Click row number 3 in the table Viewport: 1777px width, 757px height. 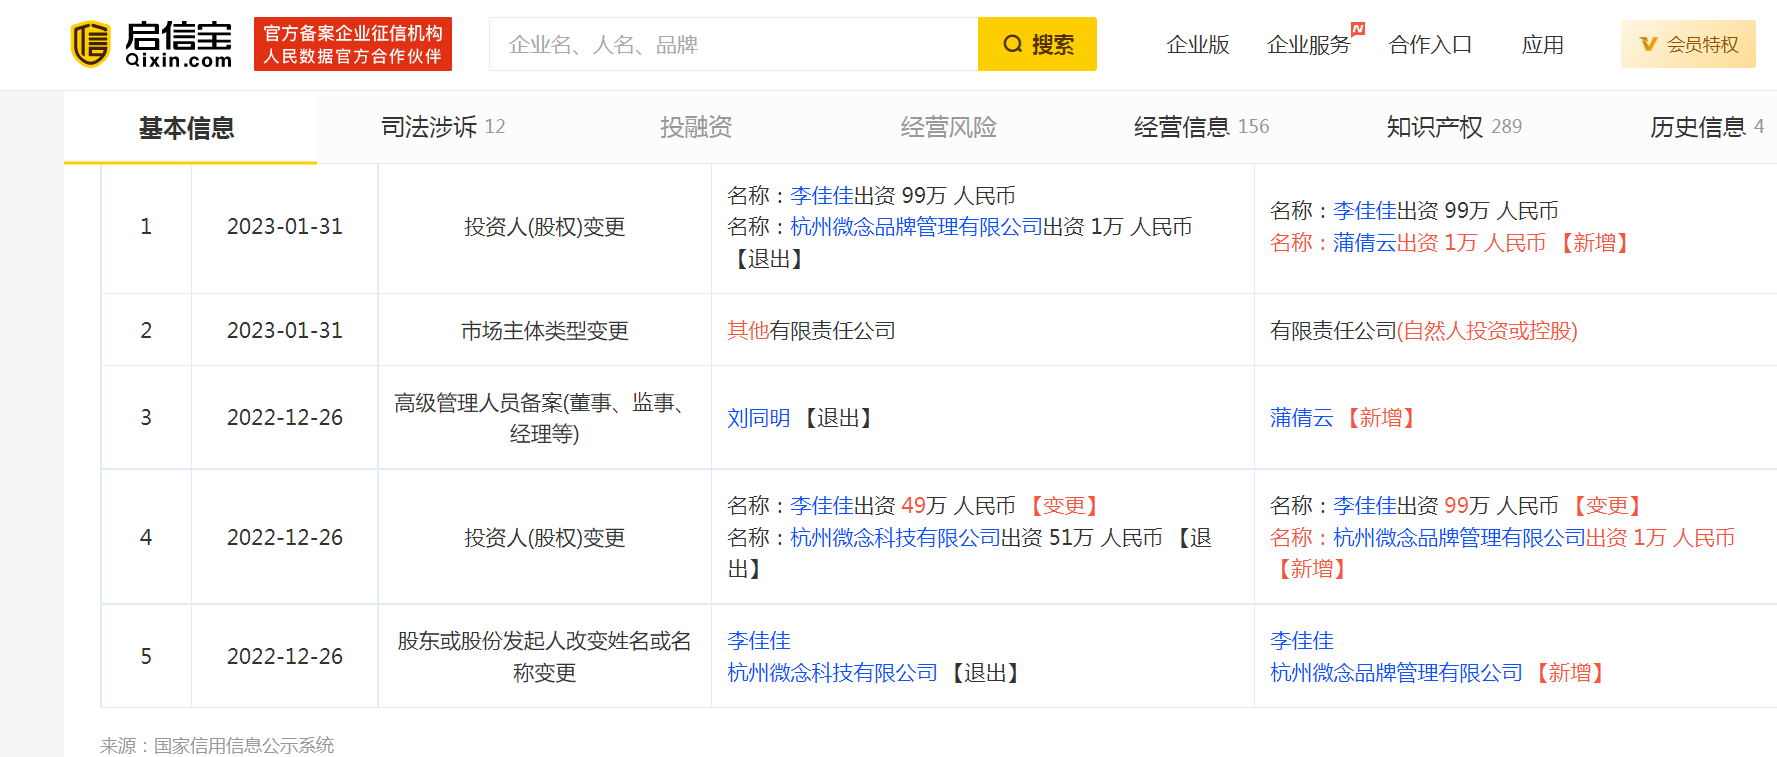click(146, 418)
